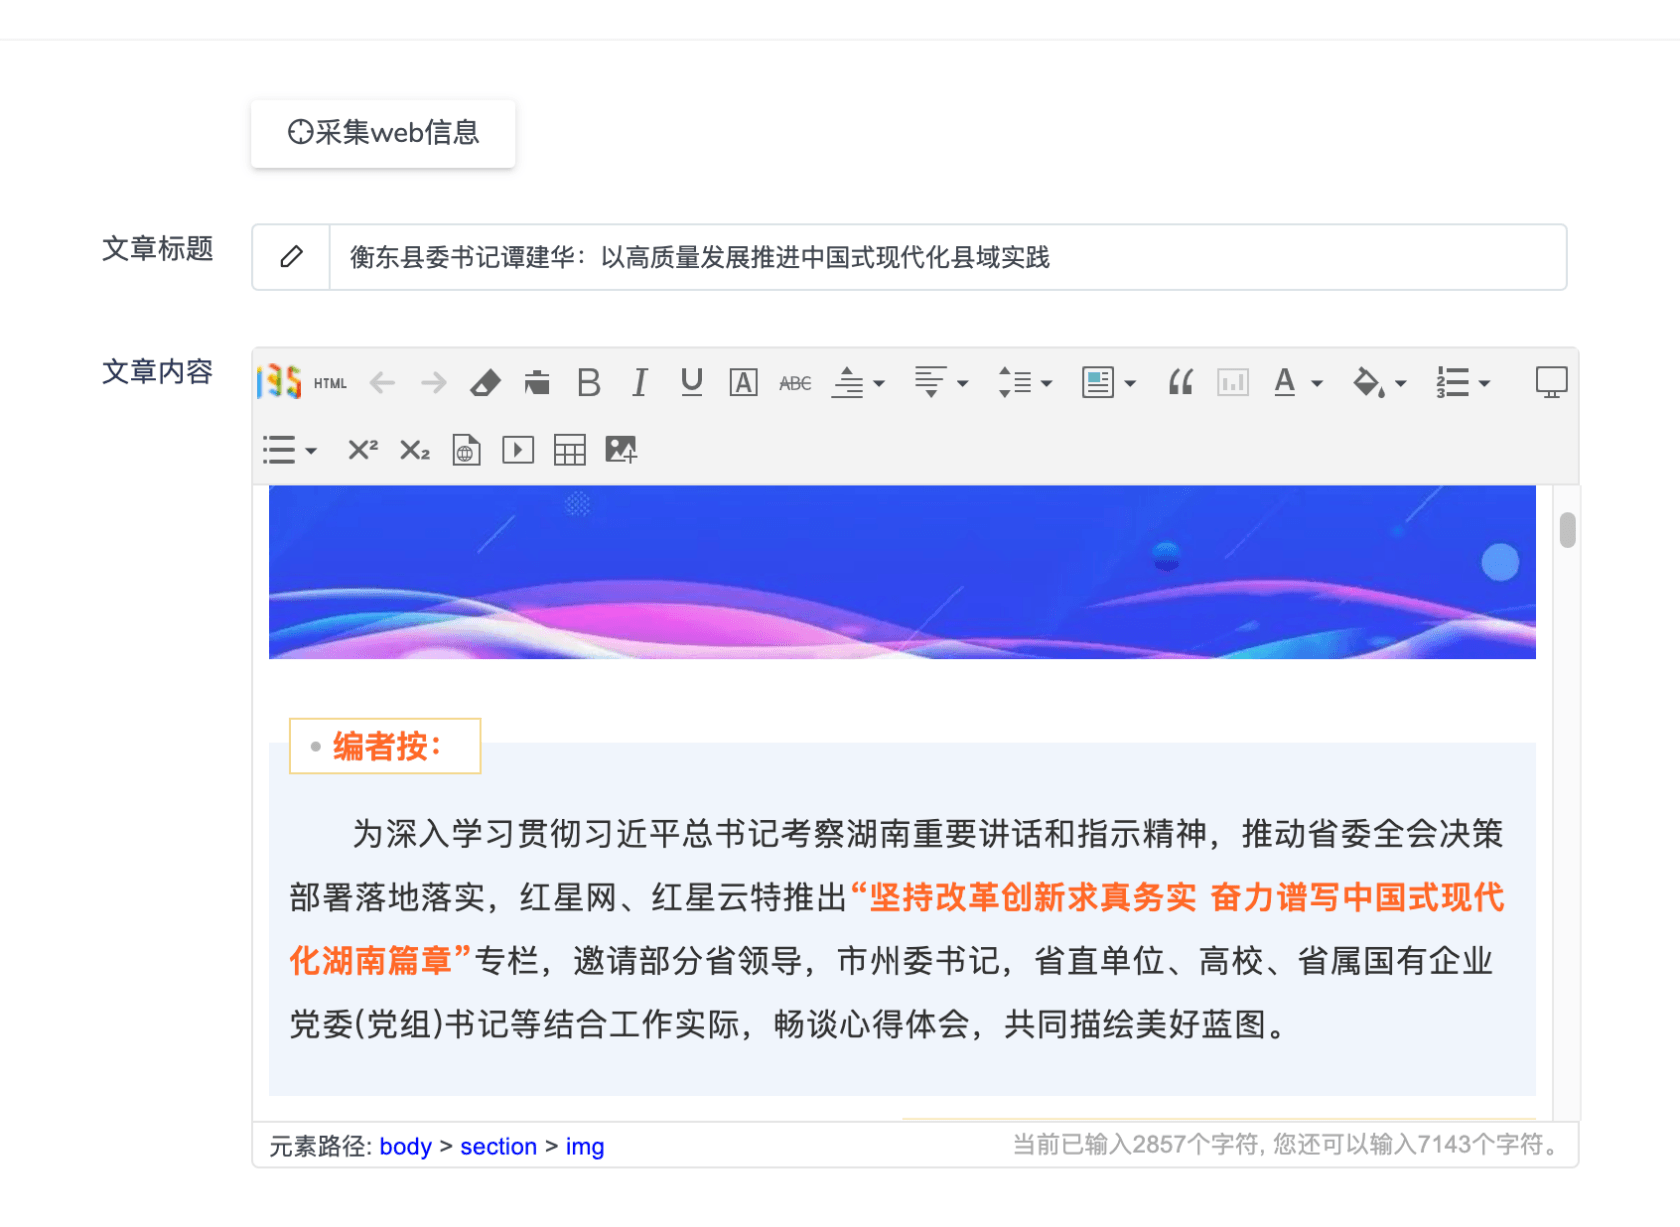
Task: Open paragraph spacing before dropdown arrow
Action: click(879, 384)
